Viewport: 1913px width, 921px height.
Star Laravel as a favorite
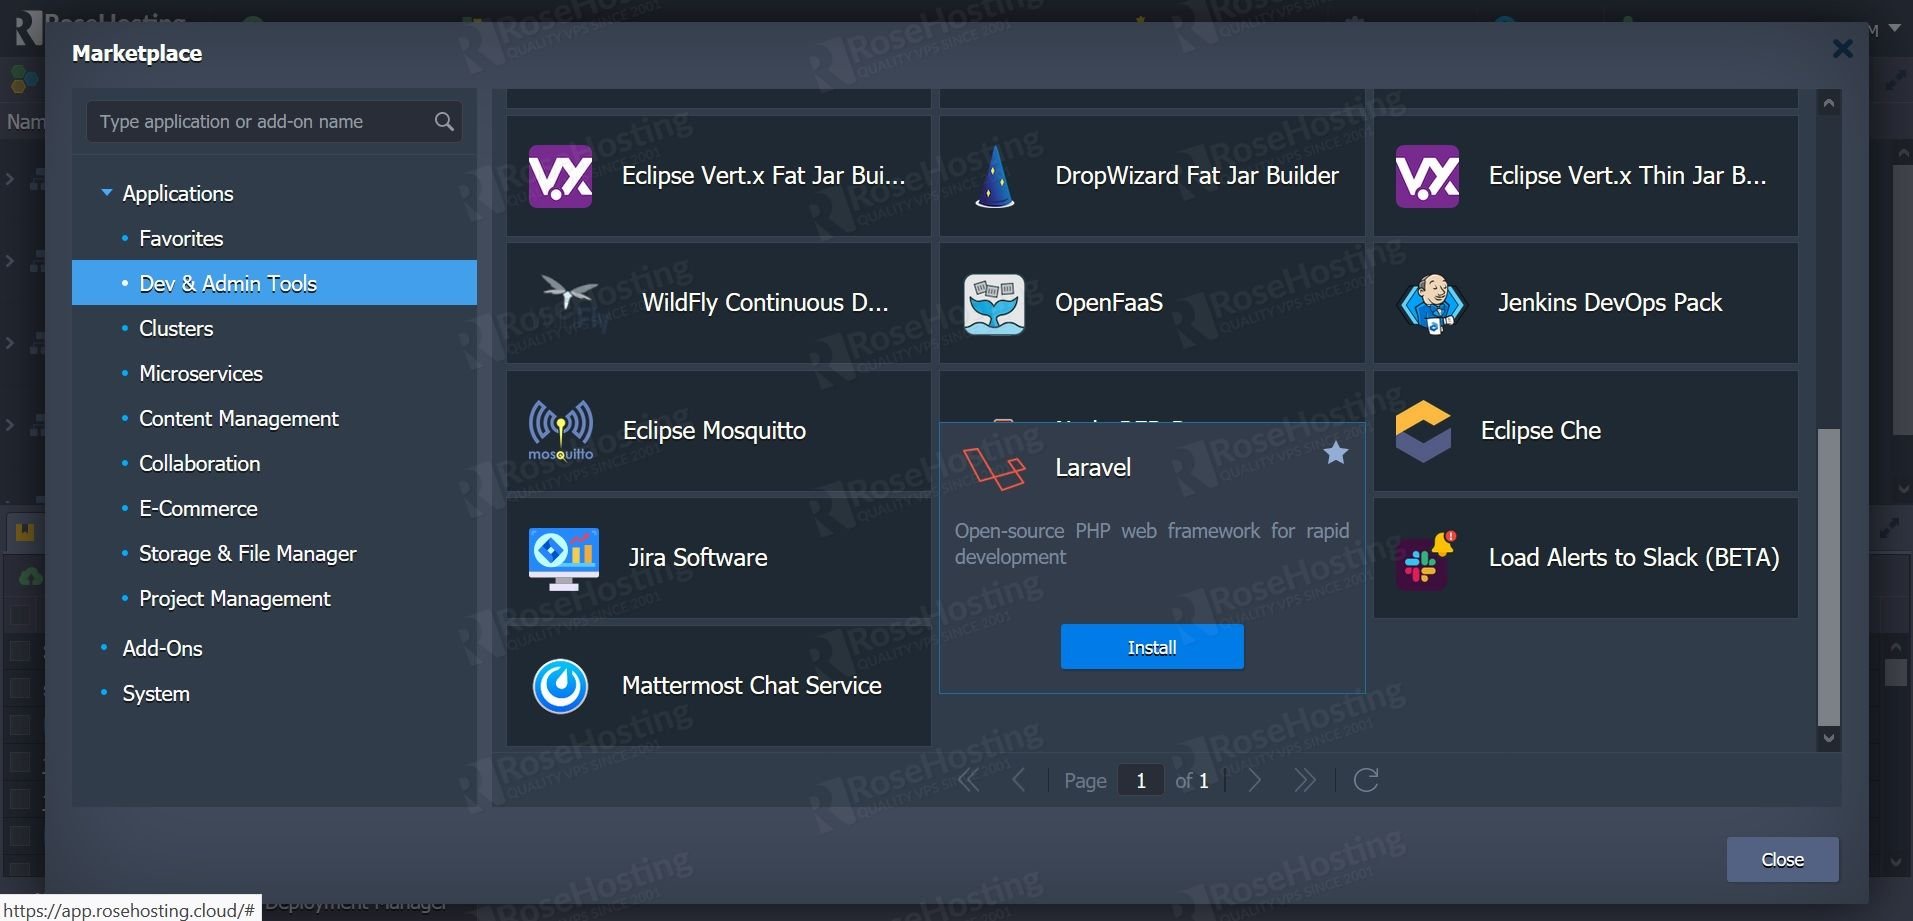pos(1337,453)
